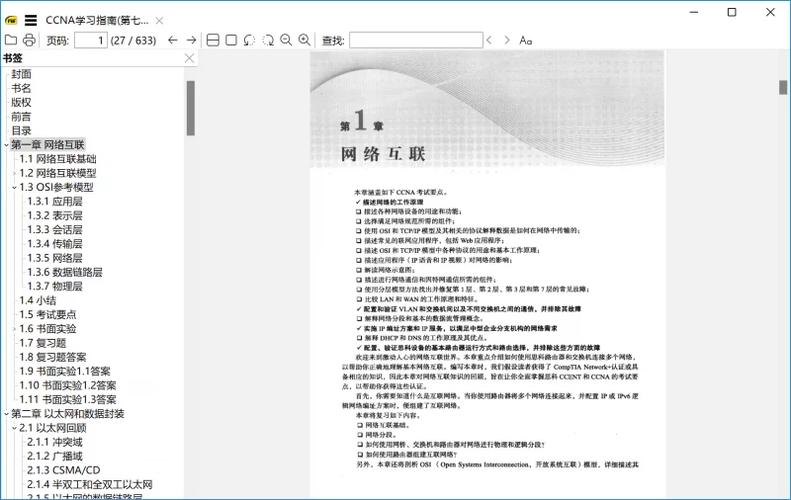Select the fit single page icon

[231, 40]
